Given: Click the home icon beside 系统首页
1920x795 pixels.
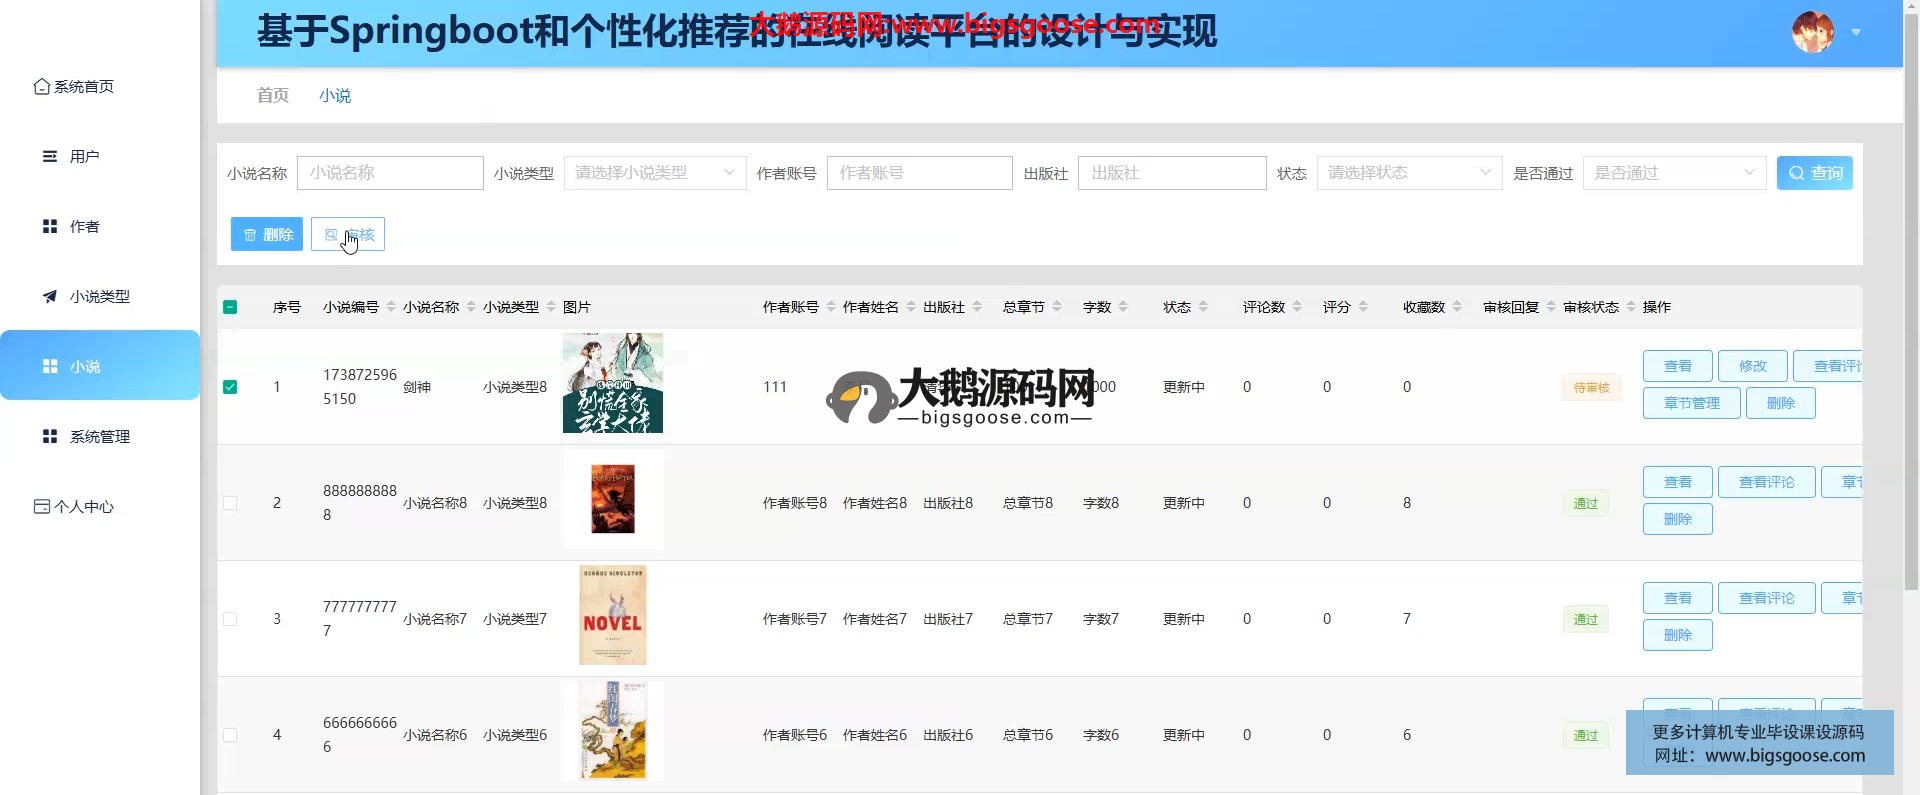Looking at the screenshot, I should tap(41, 87).
